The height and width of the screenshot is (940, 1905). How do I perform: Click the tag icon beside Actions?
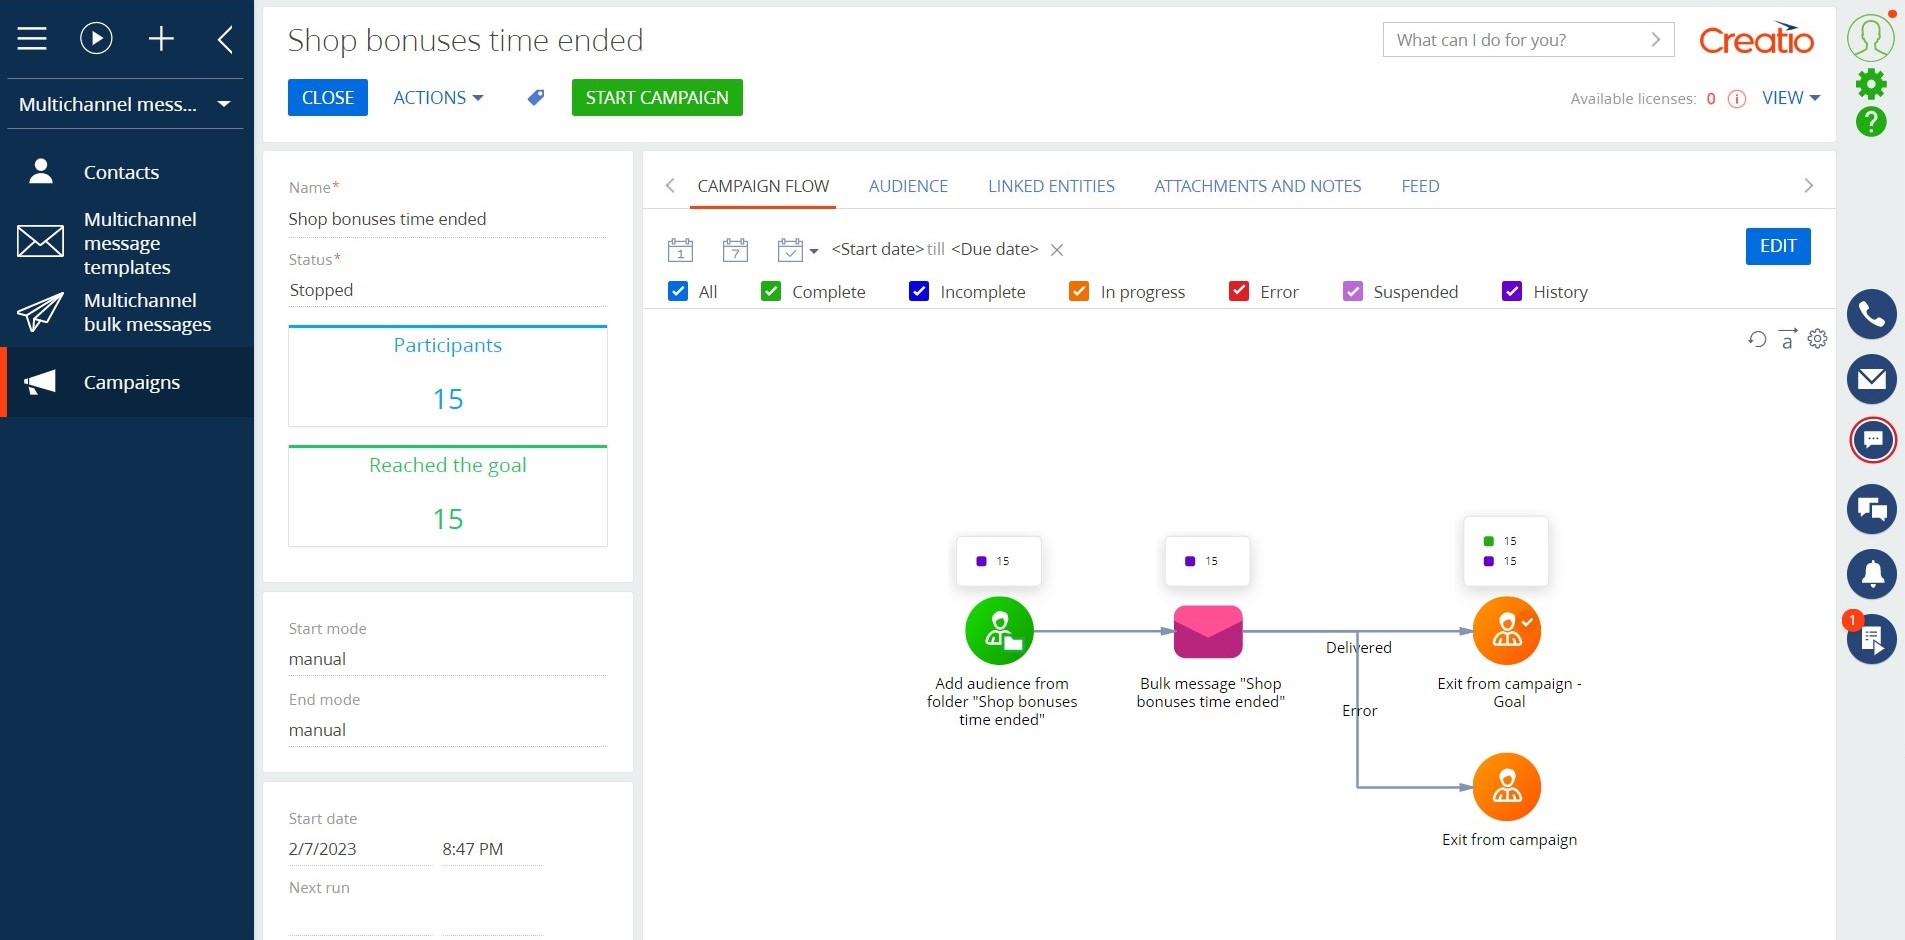[x=535, y=97]
